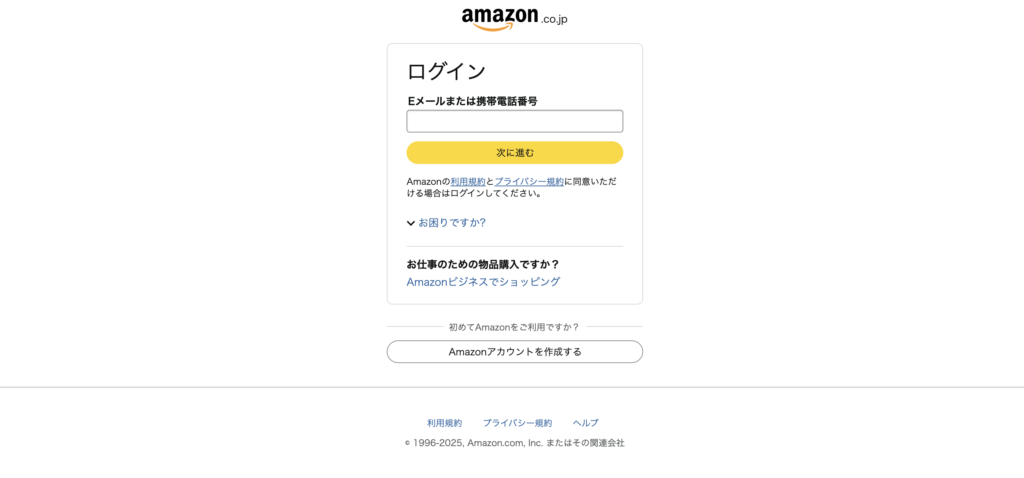Focus the Eメールまたは携帯電話番号 input field
The image size is (1024, 478).
(x=515, y=121)
